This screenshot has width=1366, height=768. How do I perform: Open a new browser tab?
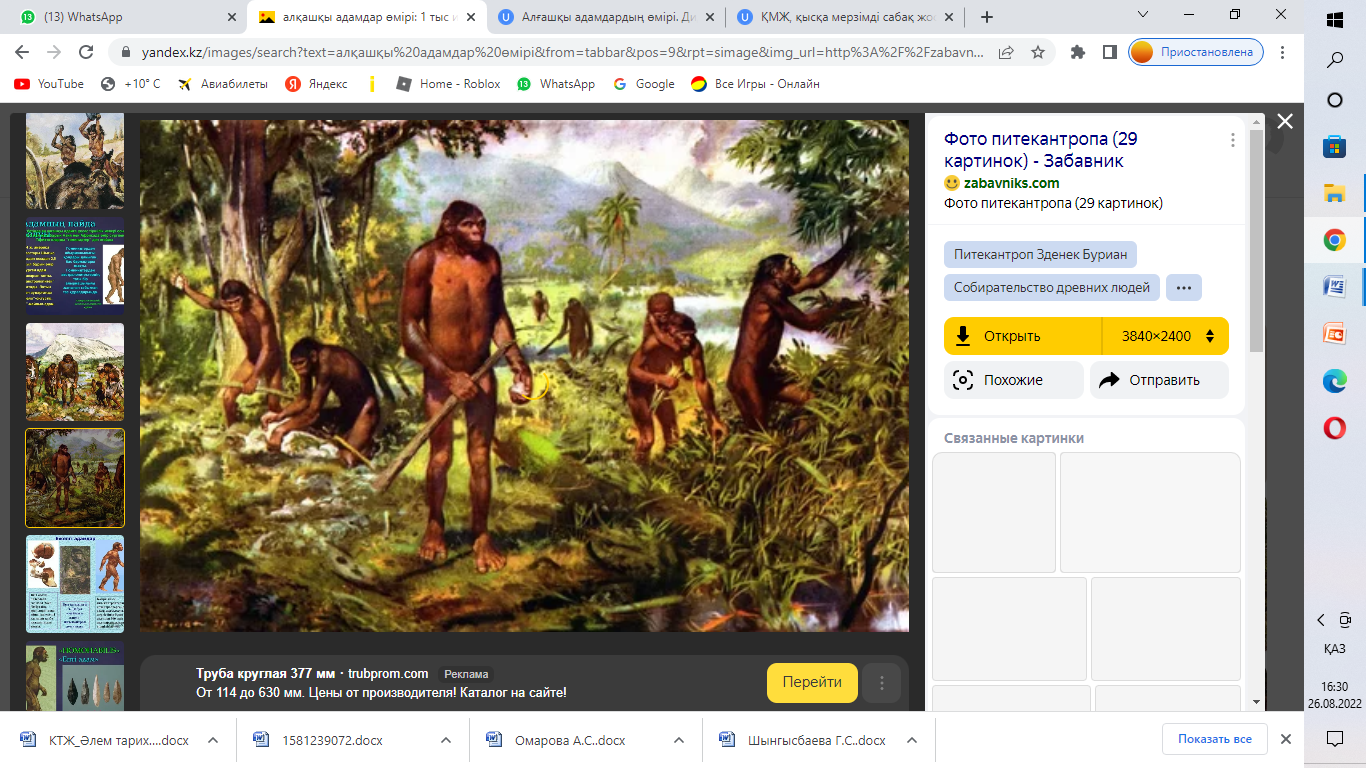pyautogui.click(x=987, y=17)
